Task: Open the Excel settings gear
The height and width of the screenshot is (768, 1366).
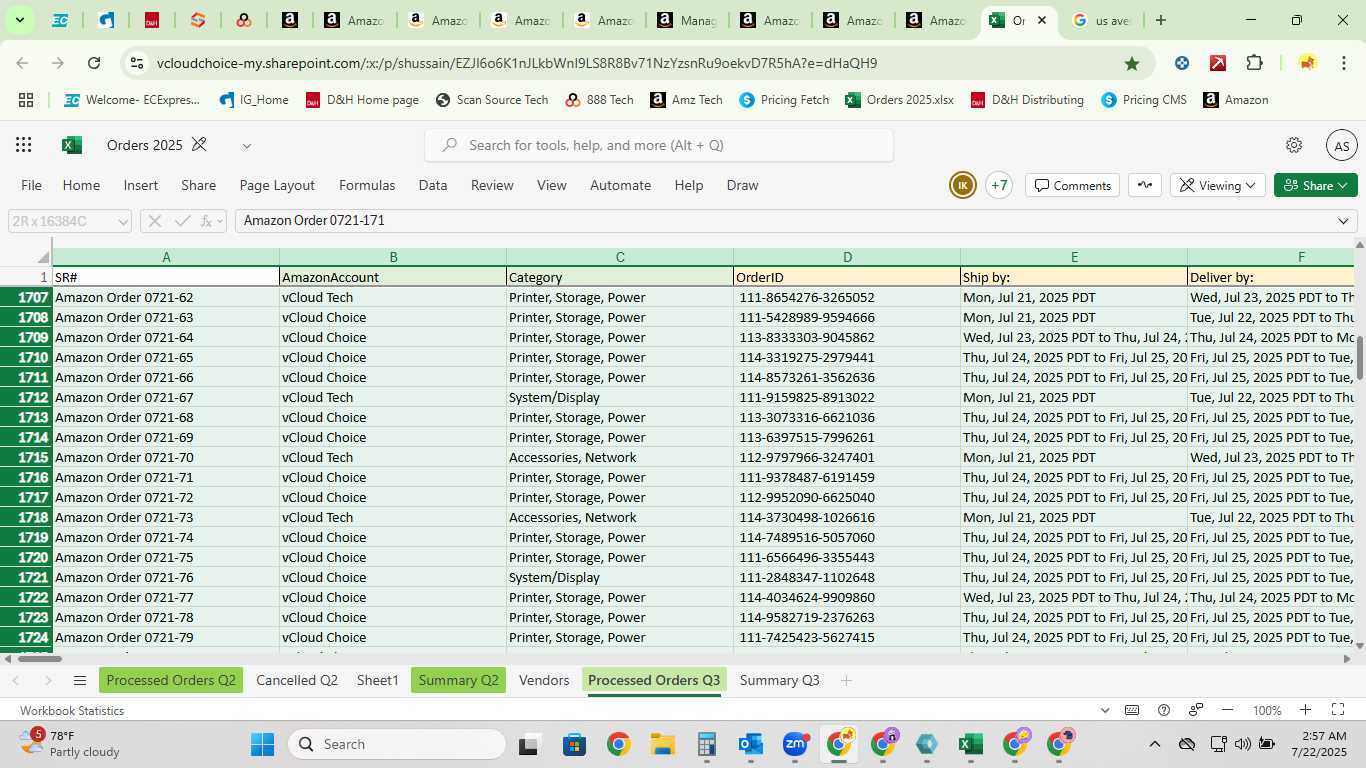Action: click(x=1294, y=145)
